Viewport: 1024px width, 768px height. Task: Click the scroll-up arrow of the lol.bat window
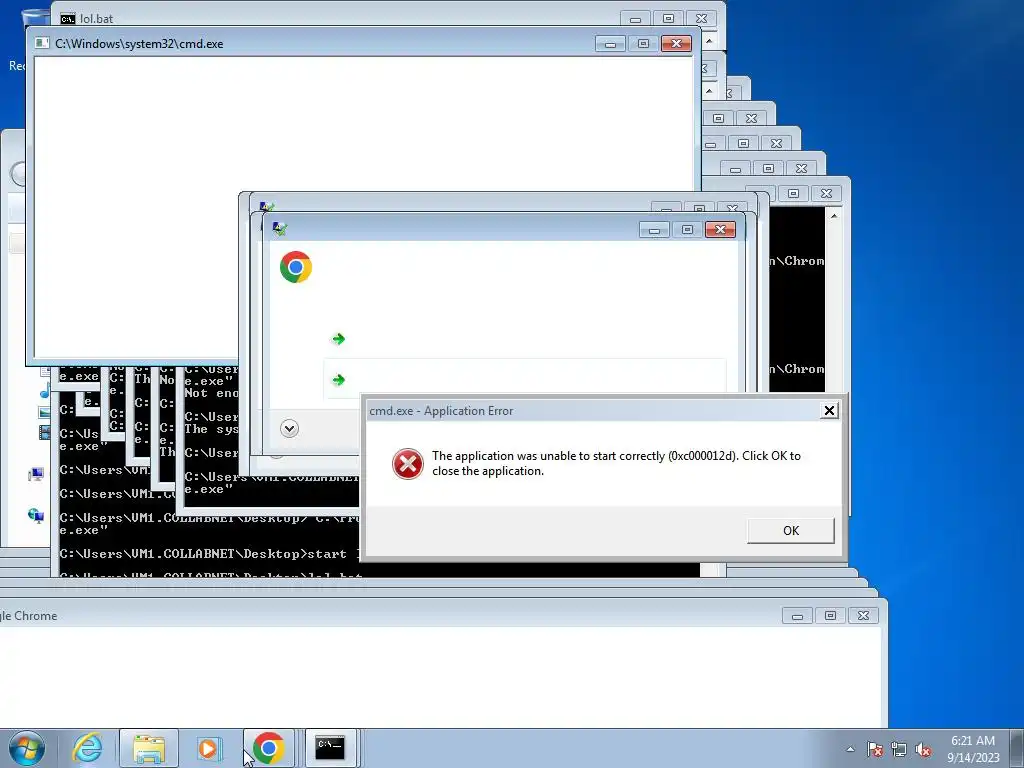[x=709, y=41]
